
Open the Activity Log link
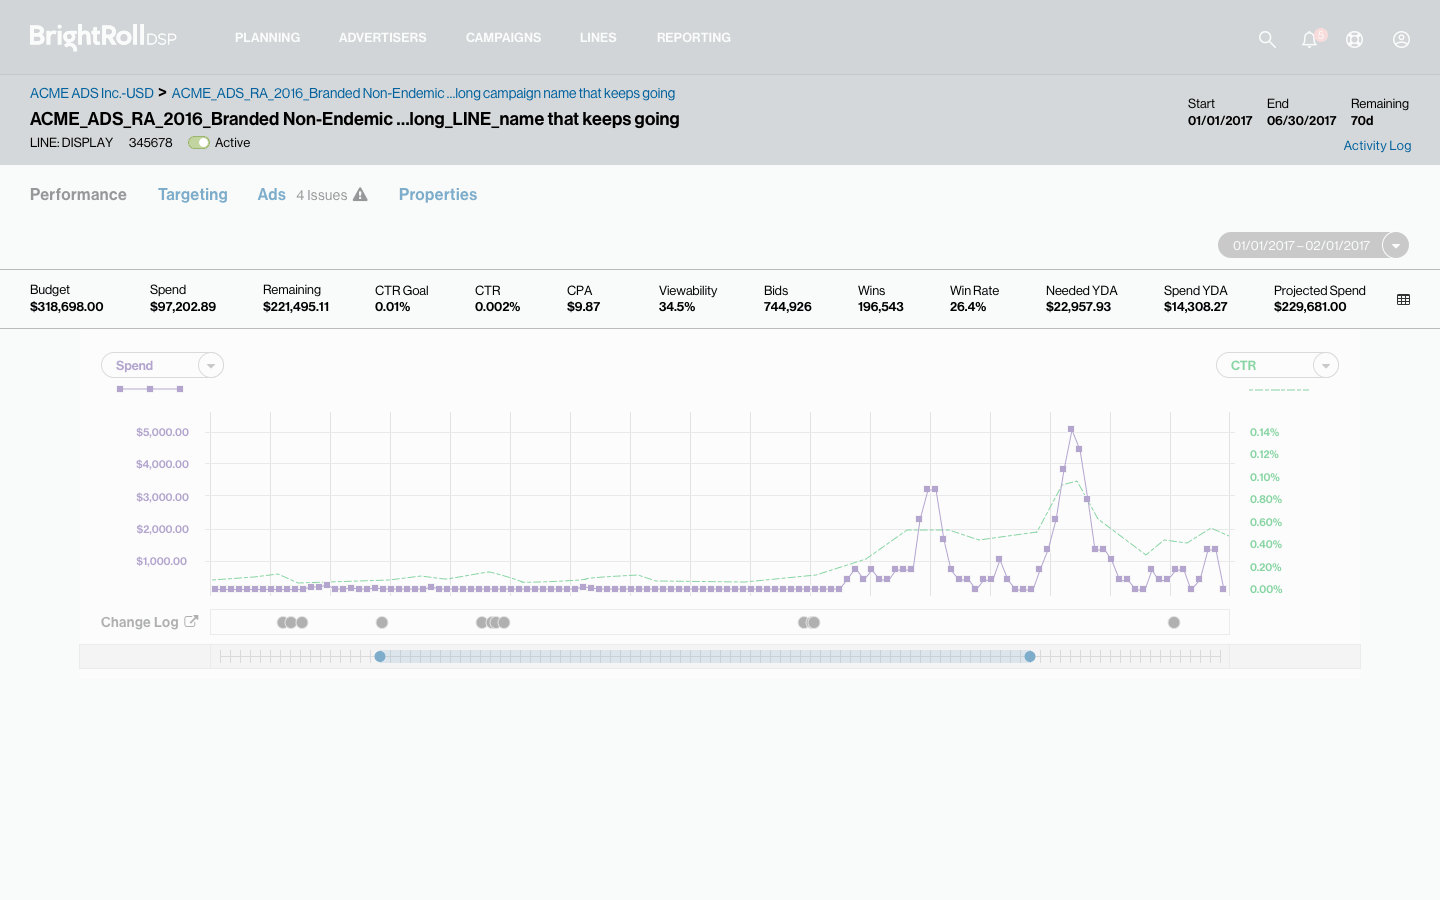1377,145
